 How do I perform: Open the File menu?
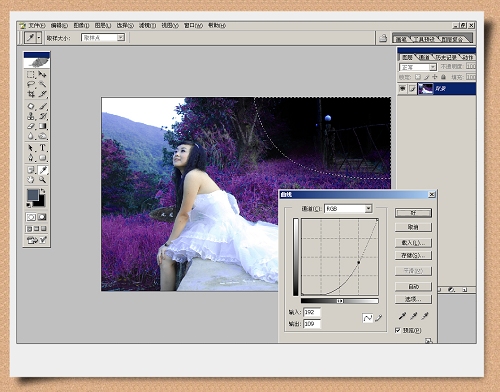(x=37, y=25)
